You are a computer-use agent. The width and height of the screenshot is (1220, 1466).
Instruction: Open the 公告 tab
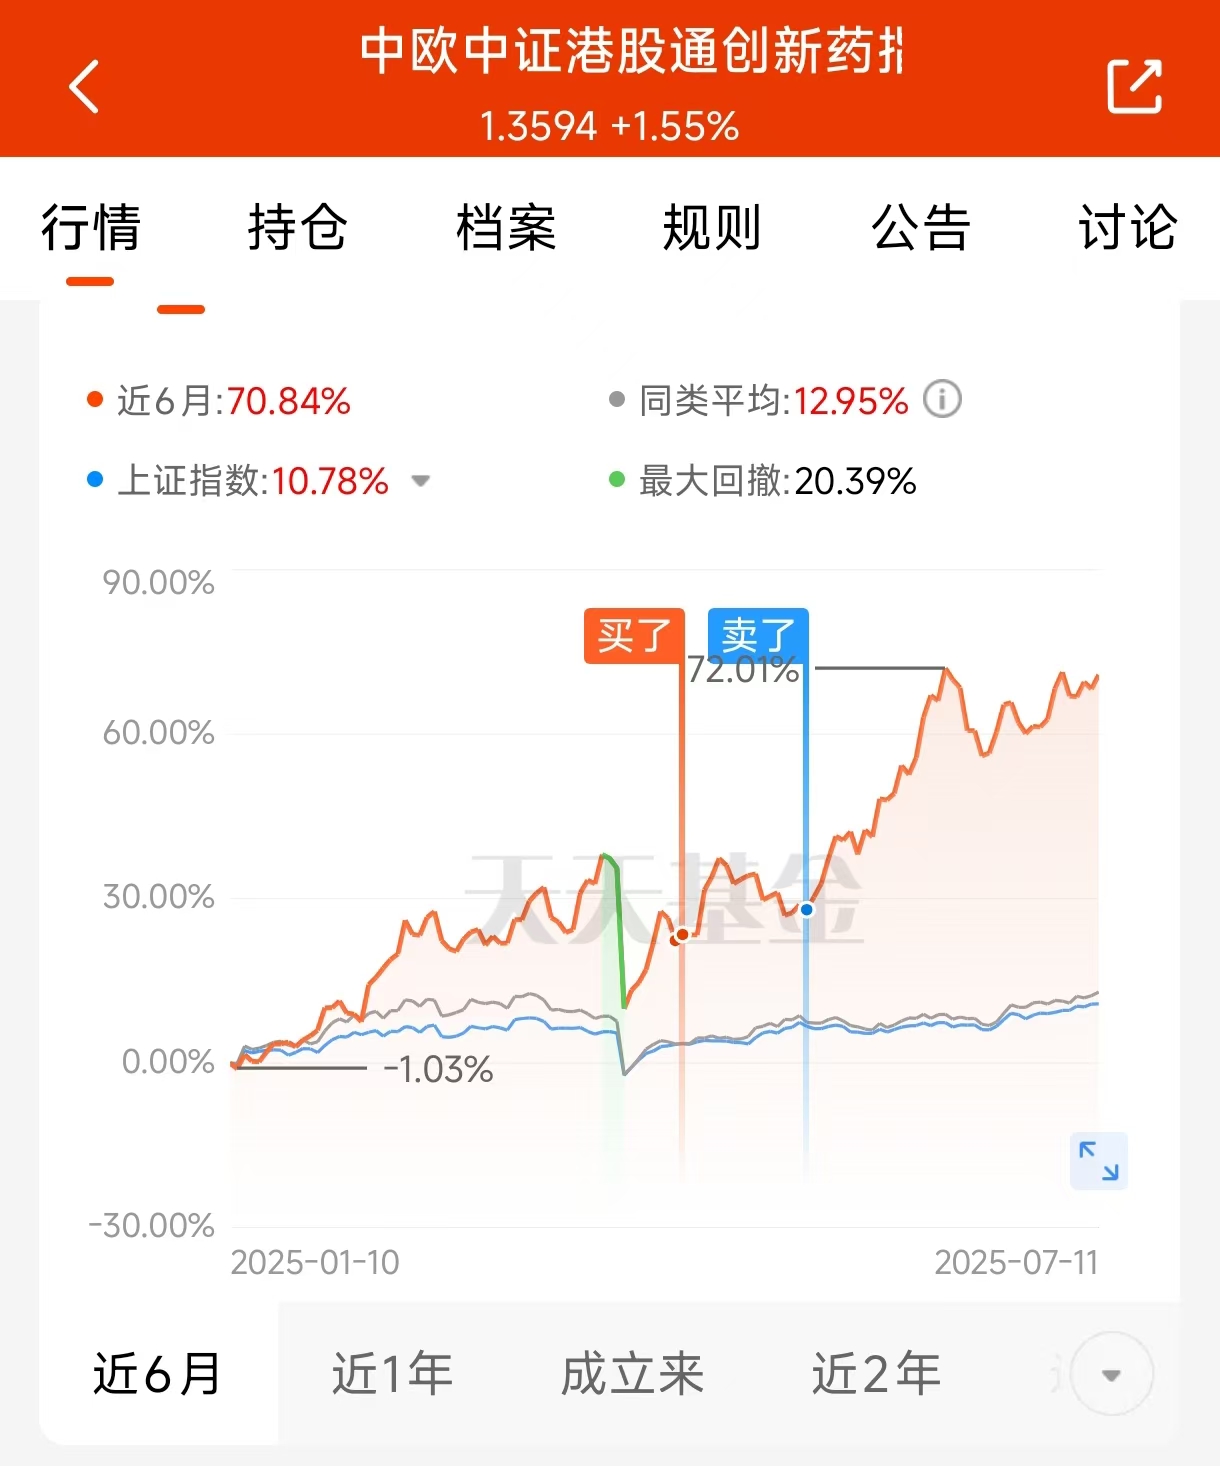click(x=920, y=227)
